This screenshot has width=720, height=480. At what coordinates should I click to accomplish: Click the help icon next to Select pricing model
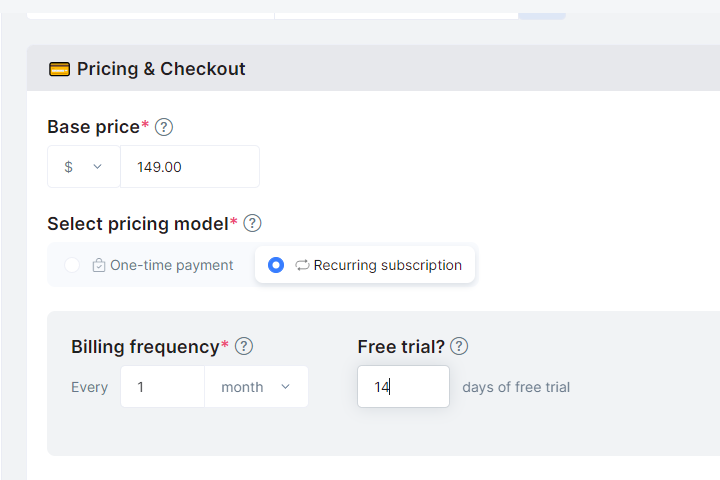(253, 223)
